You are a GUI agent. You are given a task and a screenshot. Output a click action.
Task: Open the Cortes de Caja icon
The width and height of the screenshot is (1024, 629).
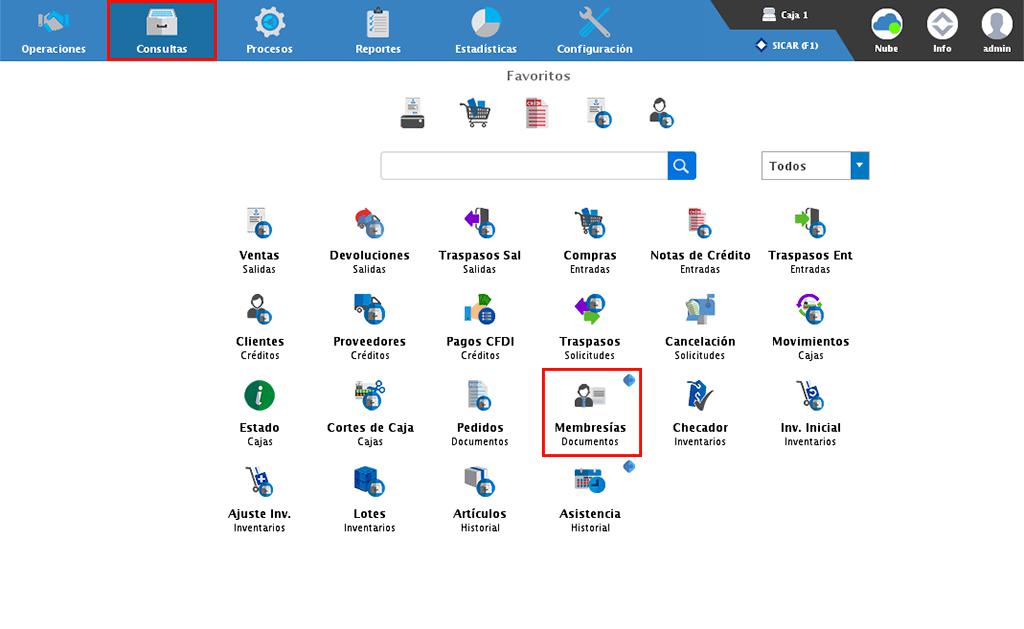[369, 397]
